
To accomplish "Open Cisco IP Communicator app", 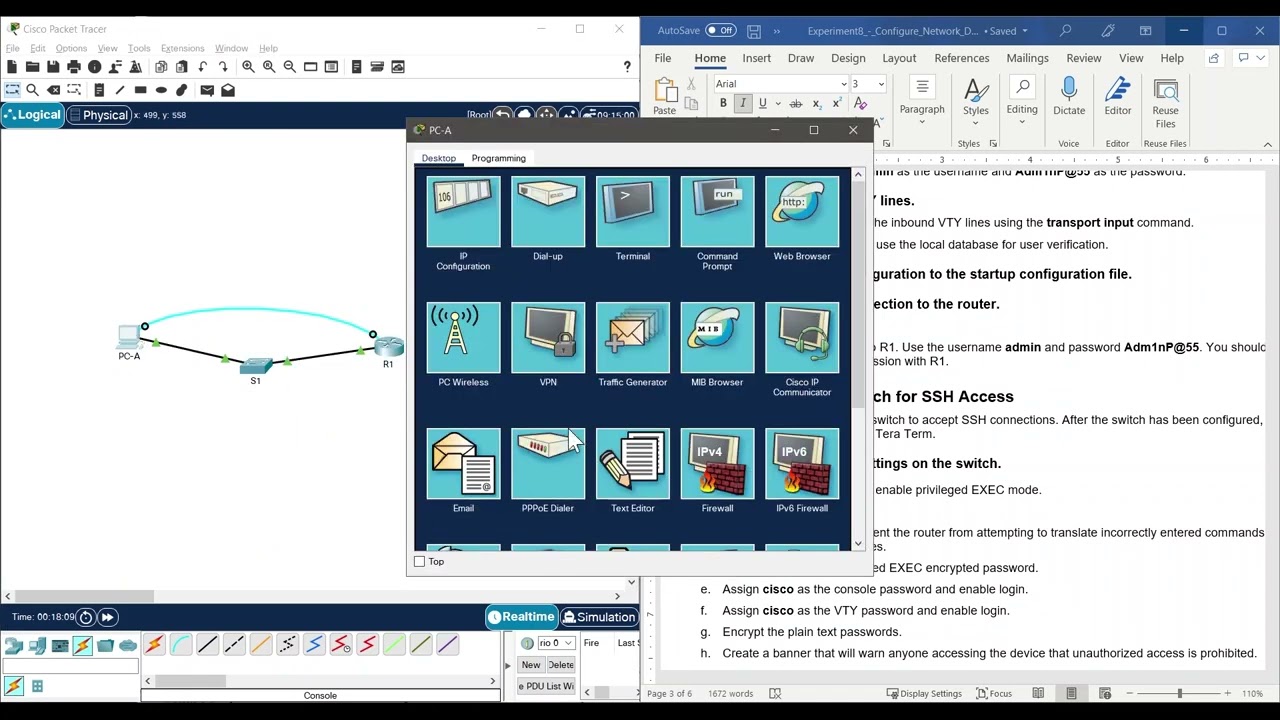I will [x=802, y=338].
